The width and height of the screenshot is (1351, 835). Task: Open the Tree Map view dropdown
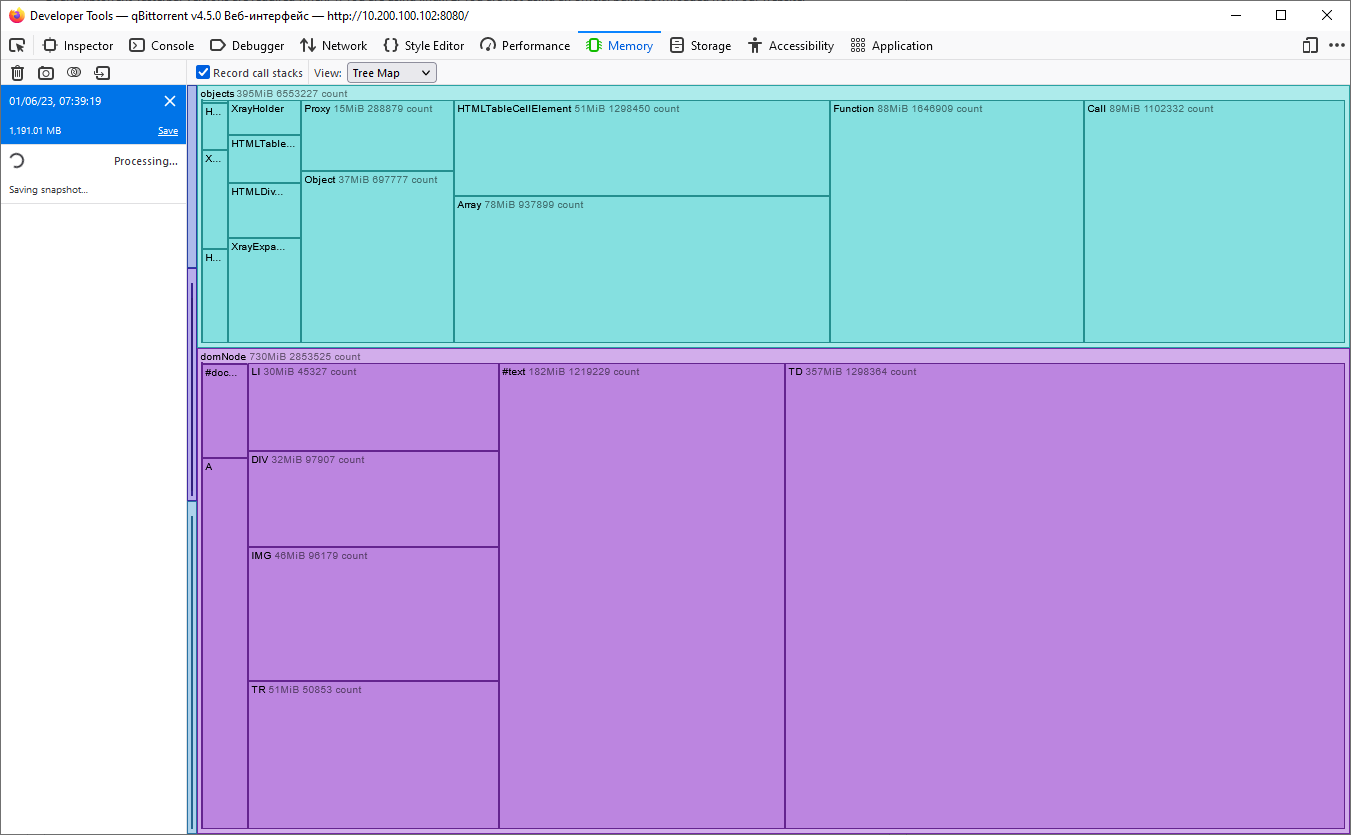coord(391,72)
